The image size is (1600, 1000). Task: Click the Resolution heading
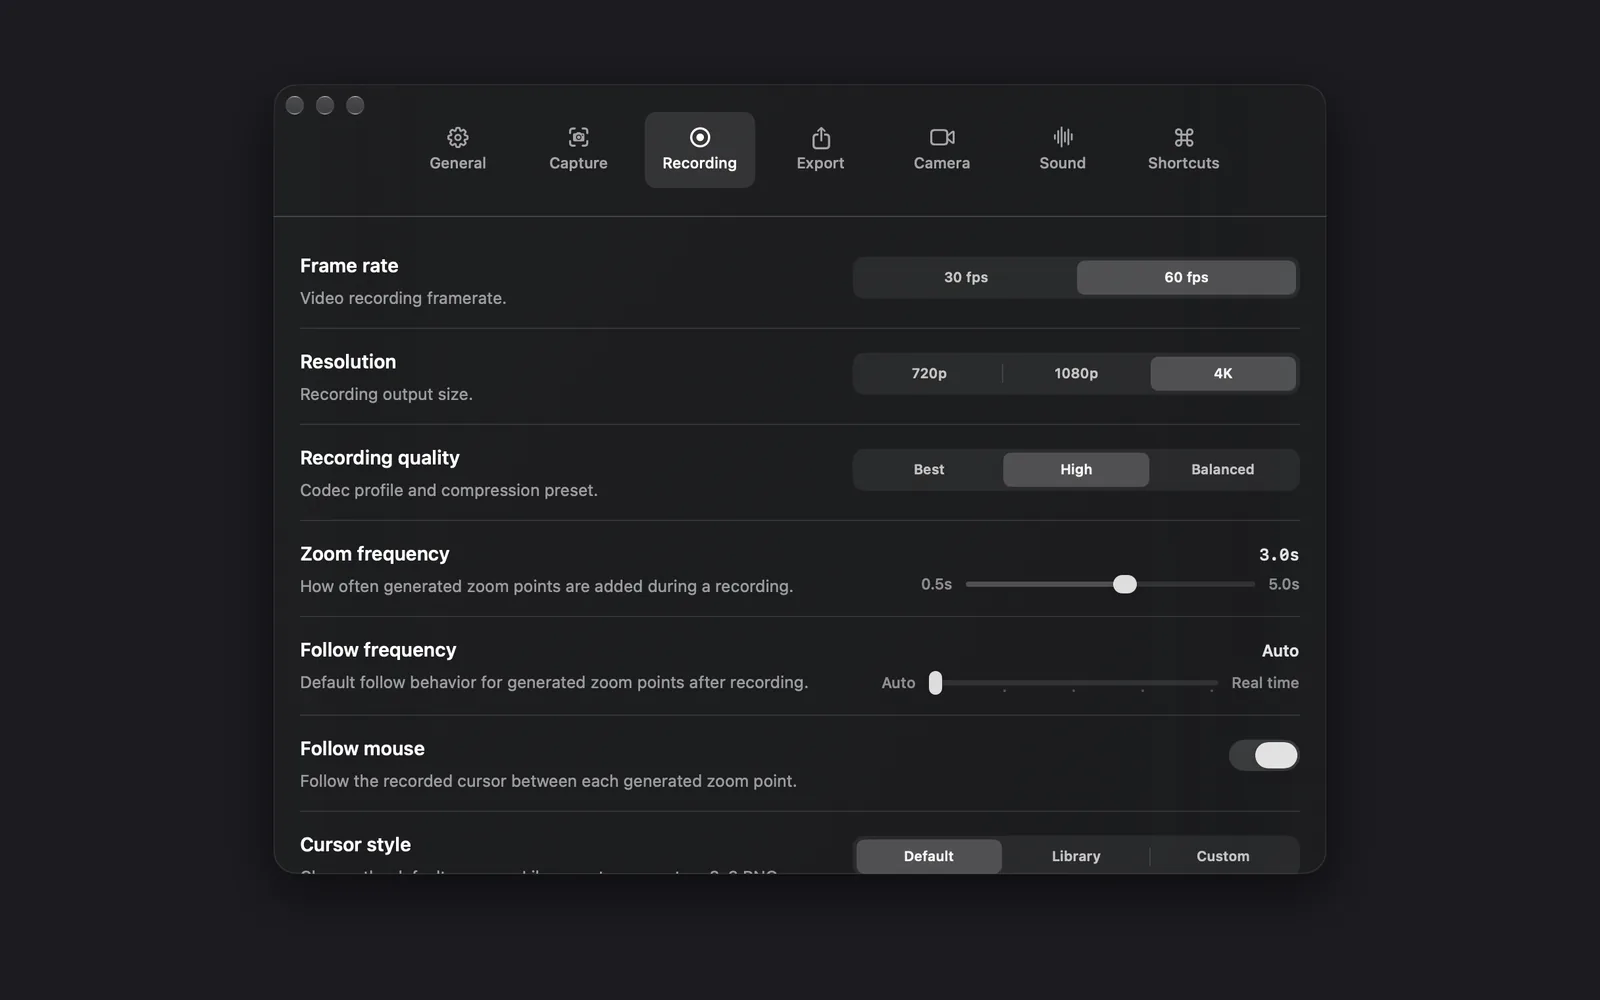[x=348, y=362]
